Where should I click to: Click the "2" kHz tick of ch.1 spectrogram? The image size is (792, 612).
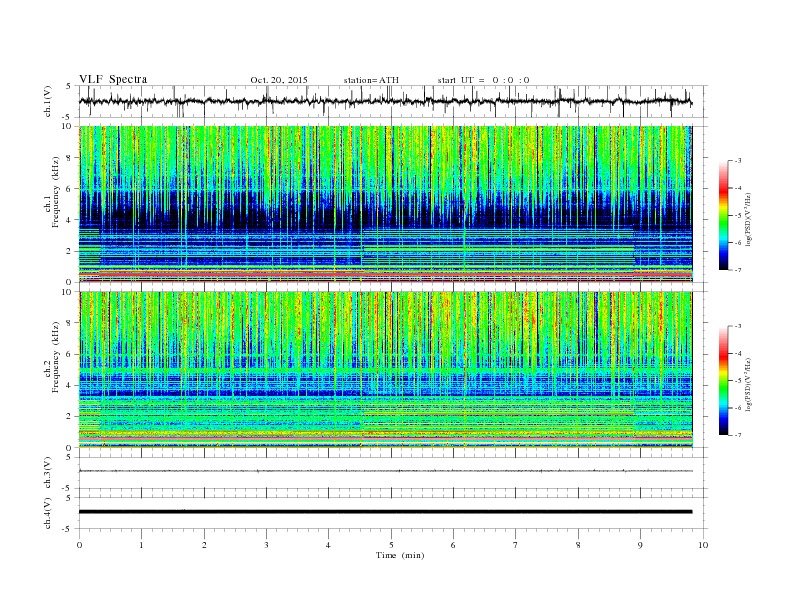[70, 251]
